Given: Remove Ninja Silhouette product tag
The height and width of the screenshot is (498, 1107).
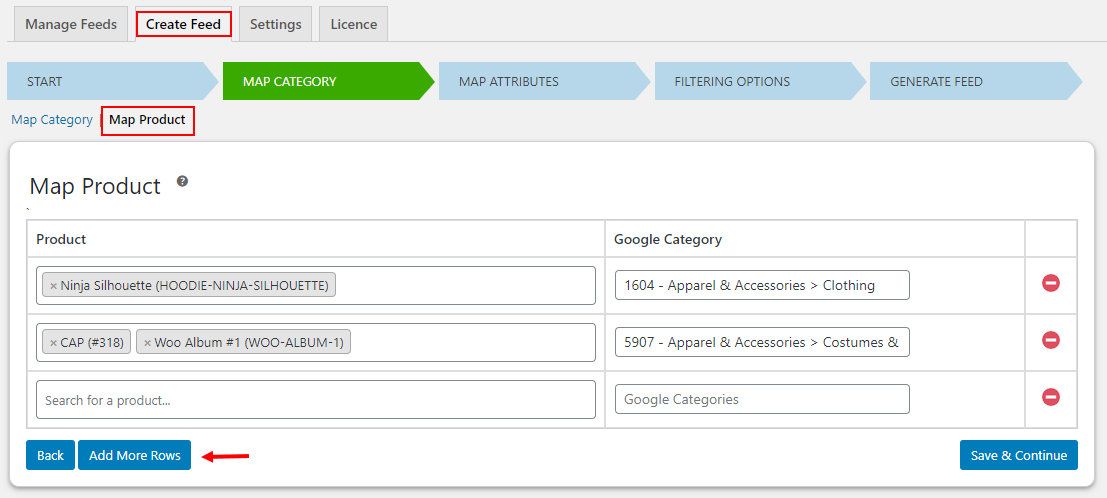Looking at the screenshot, I should [53, 286].
